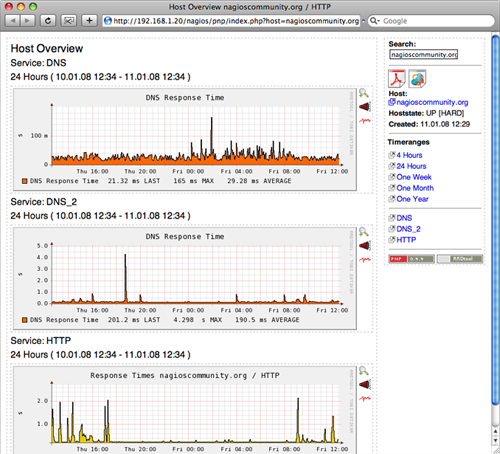The width and height of the screenshot is (500, 454).
Task: Click the zoom magnifier icon next to the HTTP graph
Action: tap(364, 371)
